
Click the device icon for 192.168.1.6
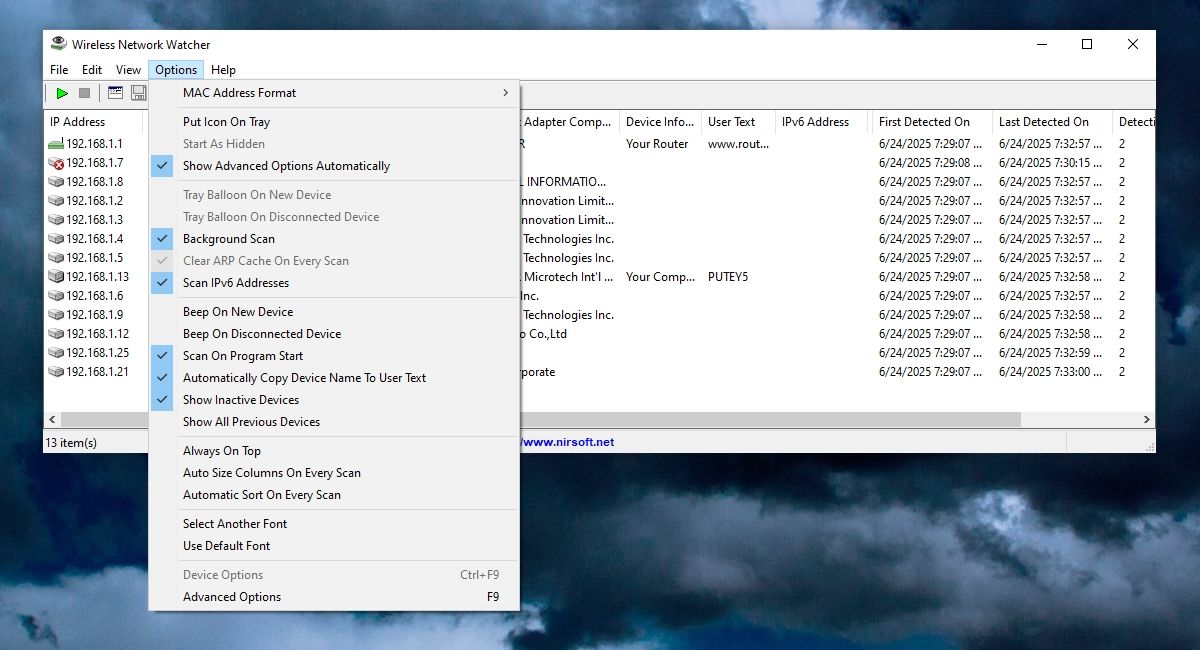tap(56, 296)
